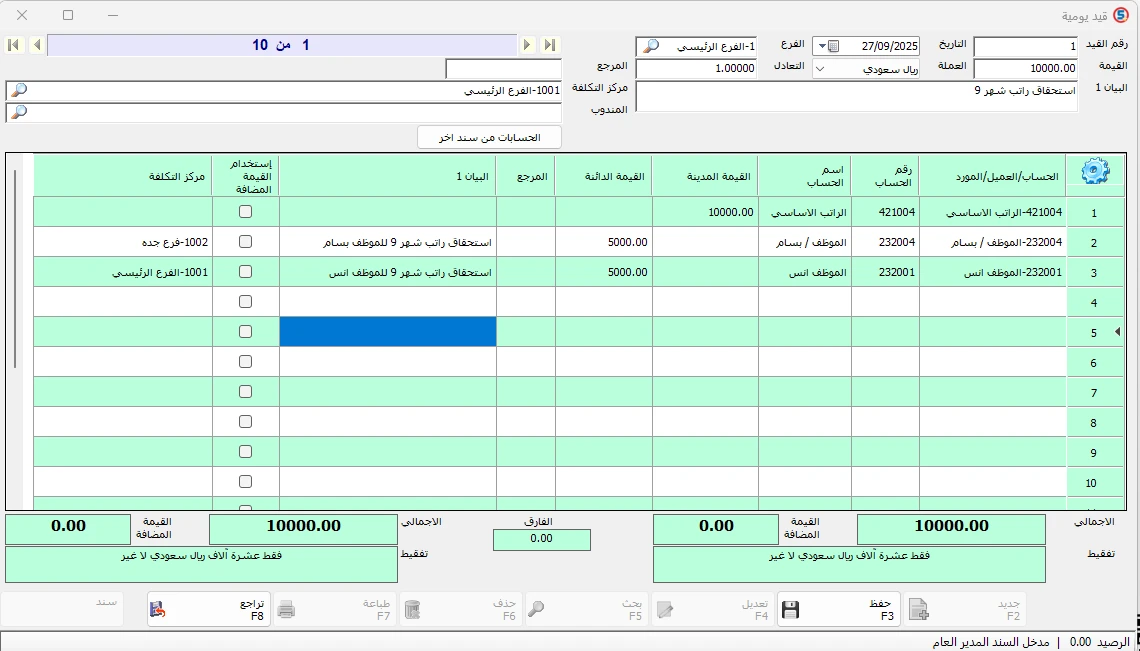Check the VAT checkbox in row 3 (انس)

(x=246, y=271)
